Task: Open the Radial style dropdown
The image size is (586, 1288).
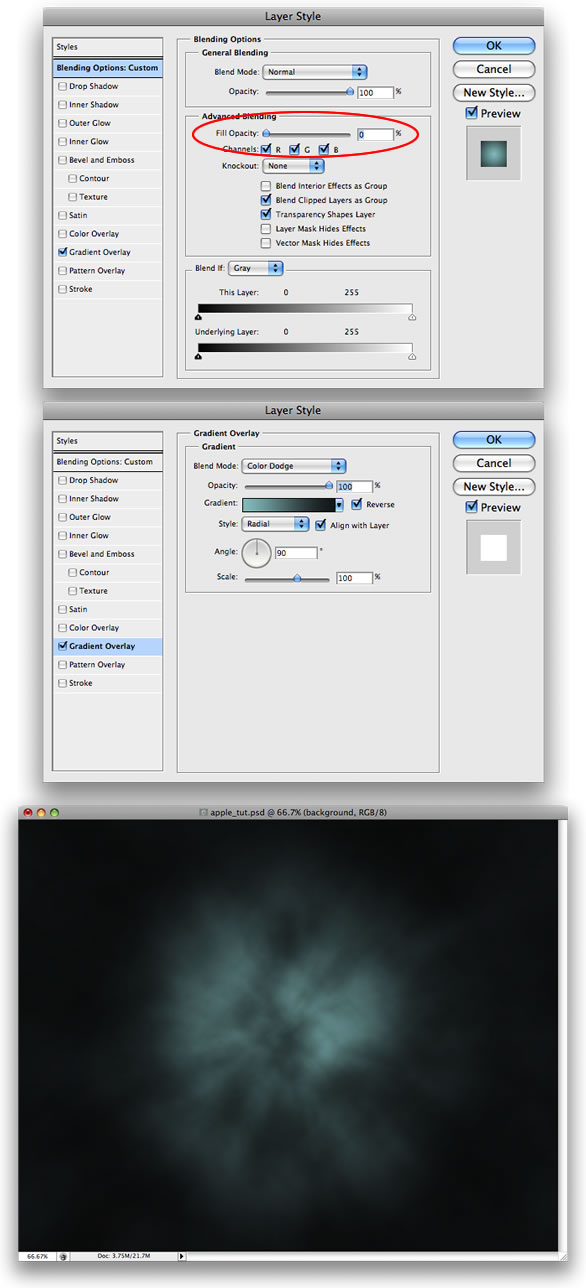Action: [x=276, y=524]
